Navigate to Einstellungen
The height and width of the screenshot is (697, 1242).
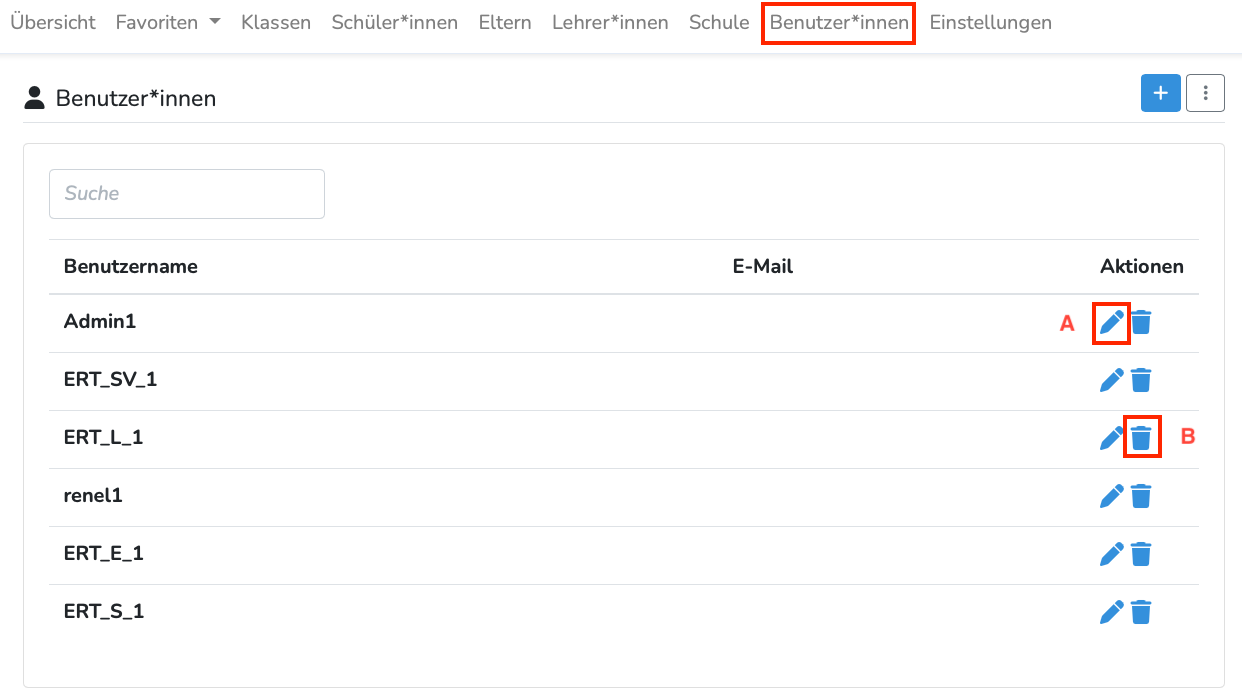click(x=990, y=22)
